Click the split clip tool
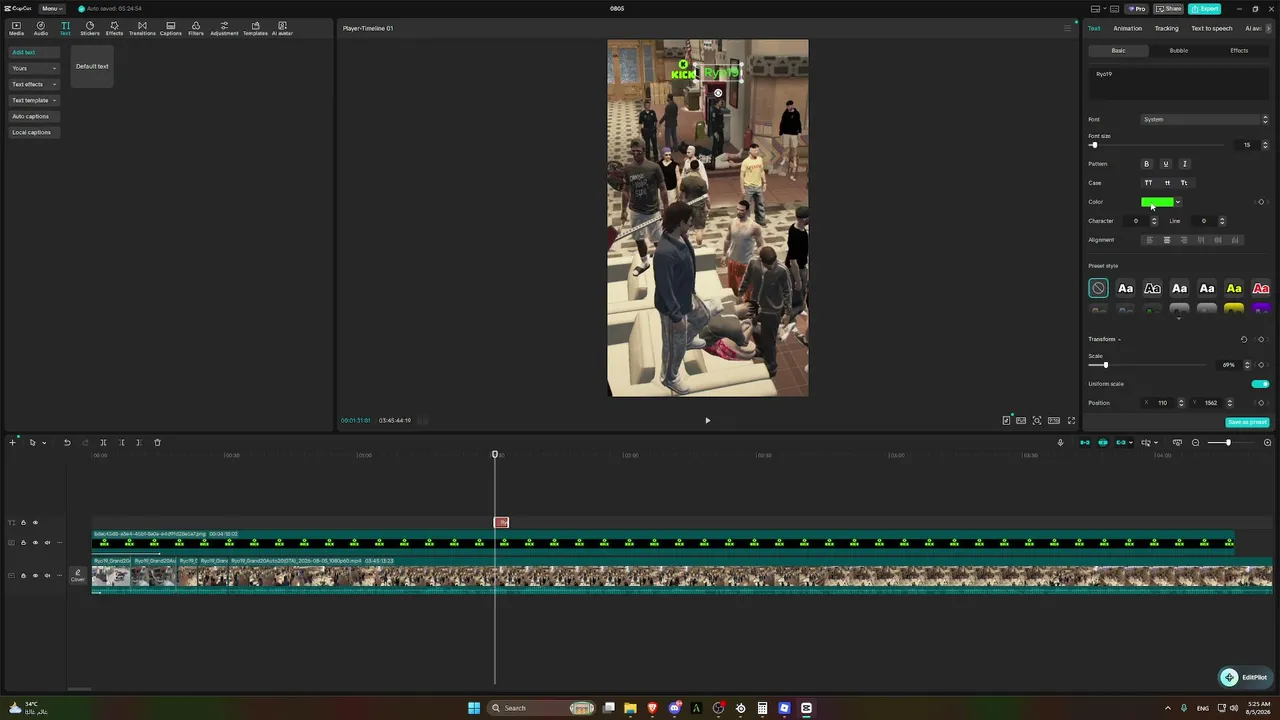Image resolution: width=1280 pixels, height=720 pixels. (103, 443)
